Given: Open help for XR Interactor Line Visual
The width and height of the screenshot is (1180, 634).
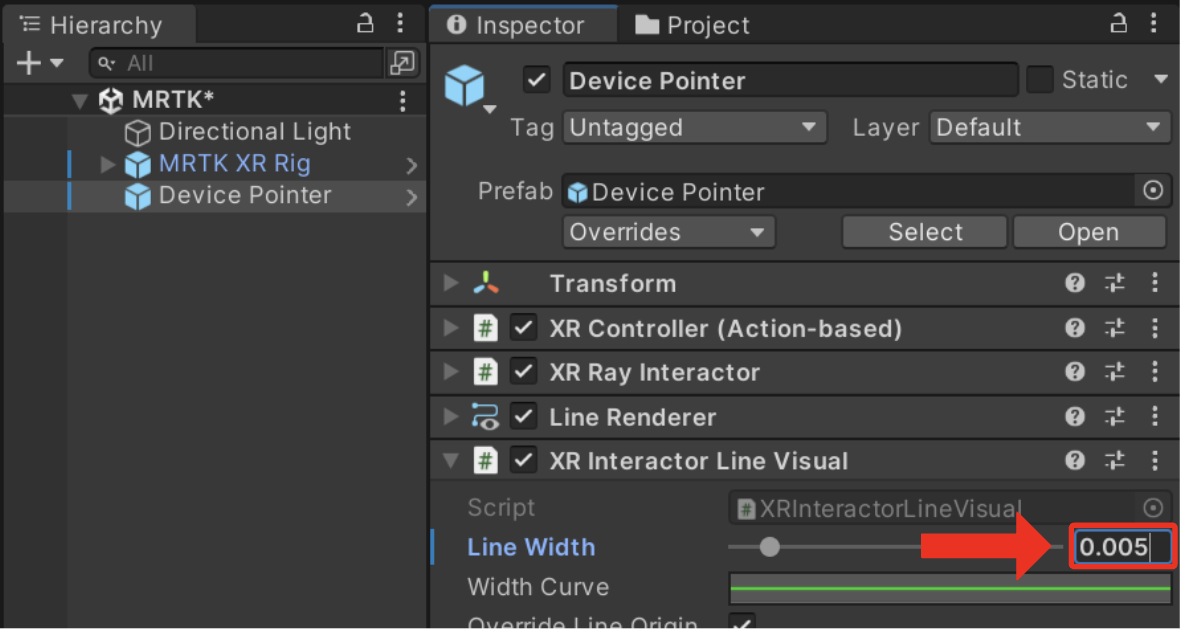Looking at the screenshot, I should click(1075, 460).
